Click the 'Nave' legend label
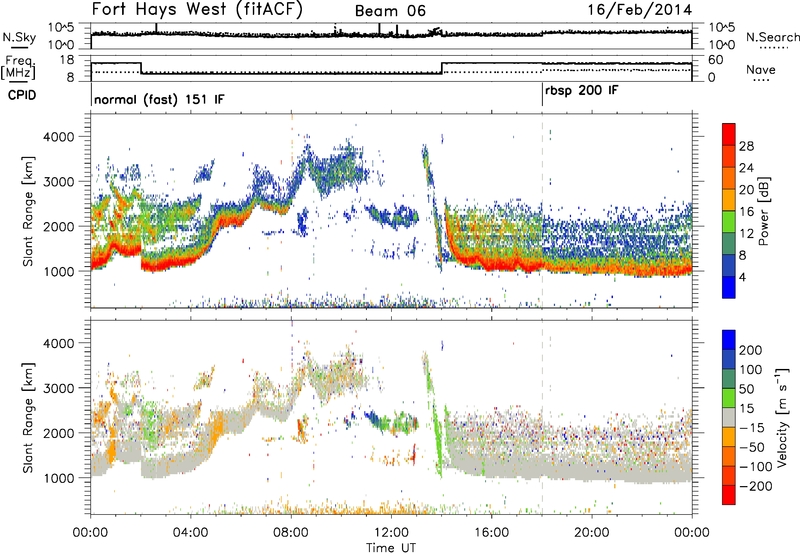 point(761,69)
